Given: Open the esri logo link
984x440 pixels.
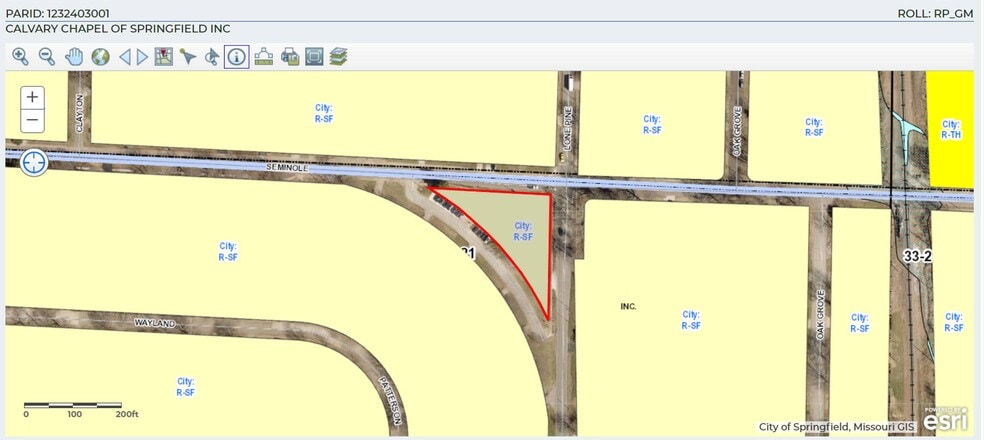Looking at the screenshot, I should click(x=945, y=421).
